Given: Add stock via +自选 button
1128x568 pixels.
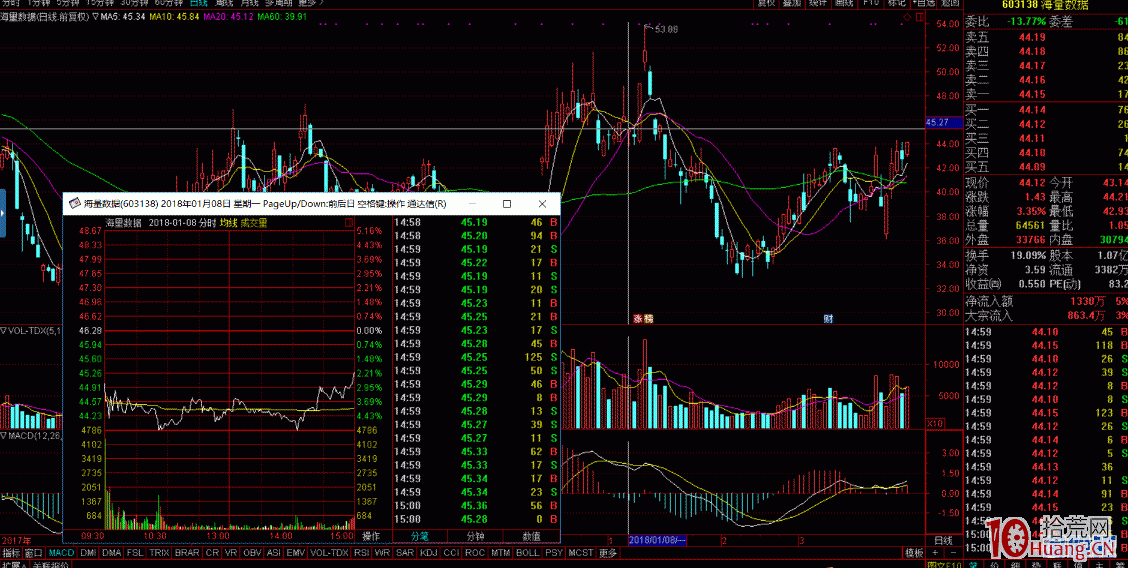Looking at the screenshot, I should point(923,4).
